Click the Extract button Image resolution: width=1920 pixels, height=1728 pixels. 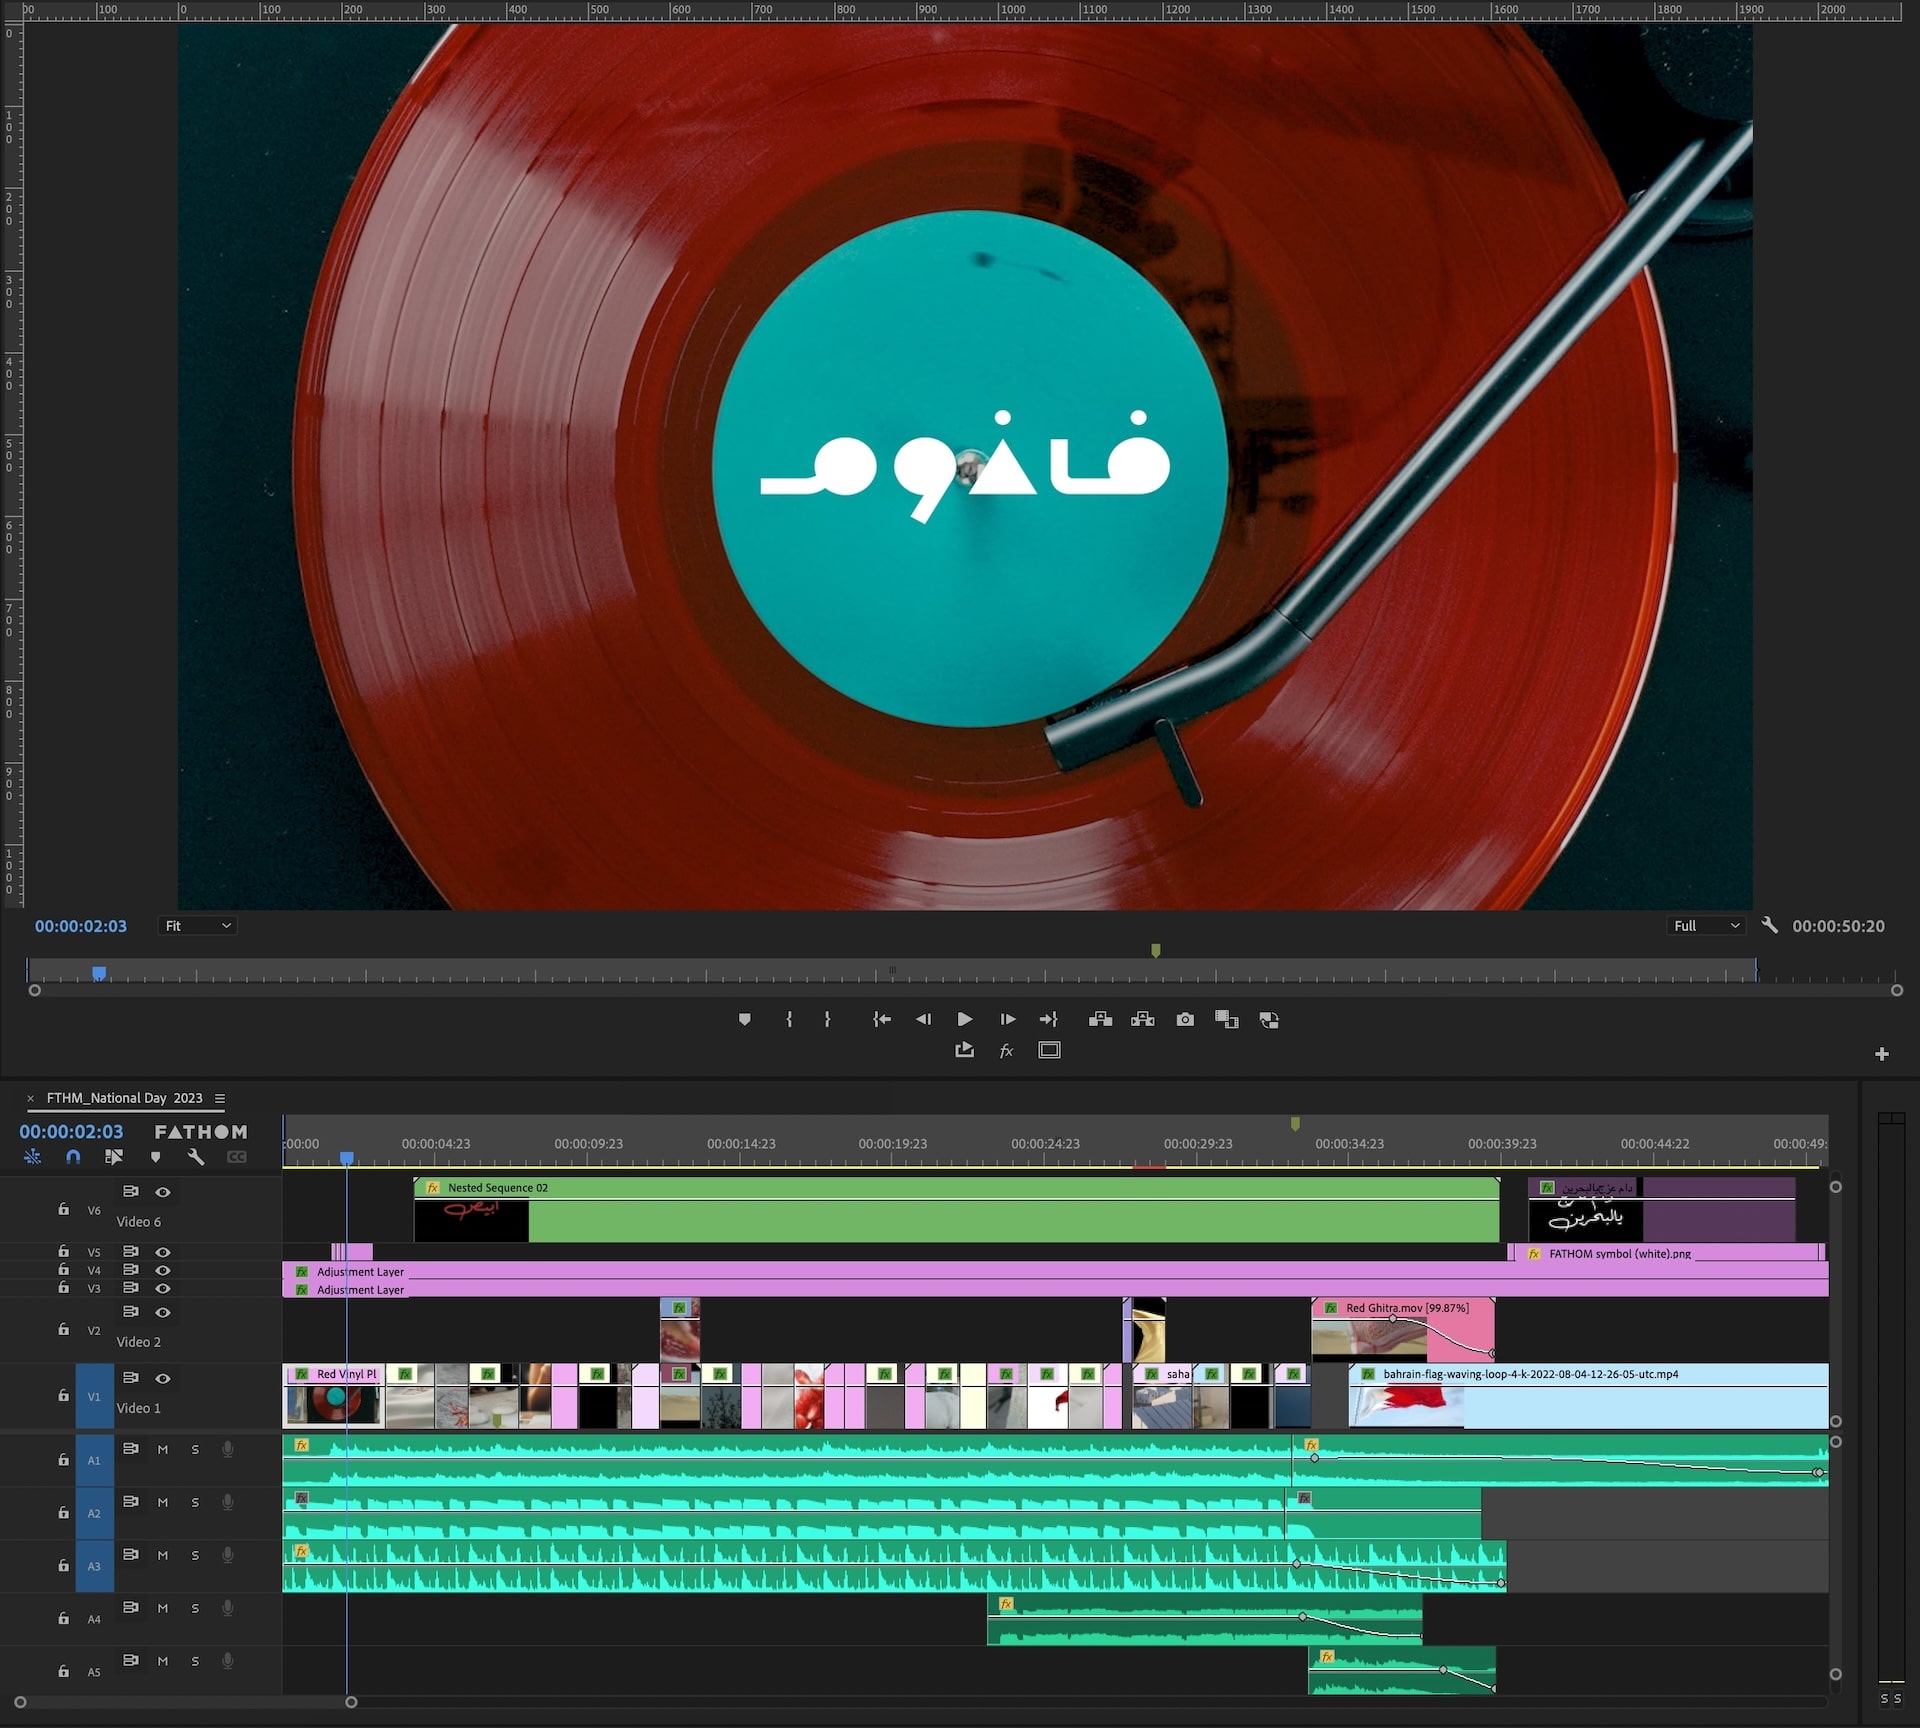coord(1142,1019)
